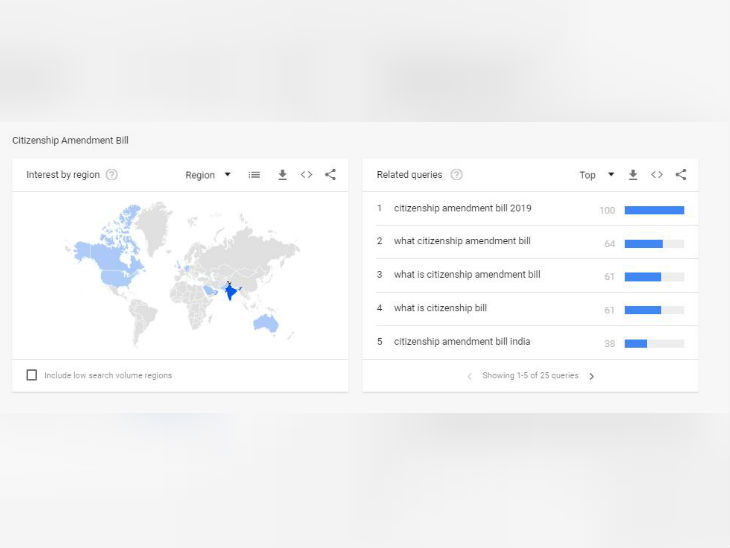This screenshot has width=730, height=548.
Task: Open help for Related queries
Action: [x=456, y=175]
